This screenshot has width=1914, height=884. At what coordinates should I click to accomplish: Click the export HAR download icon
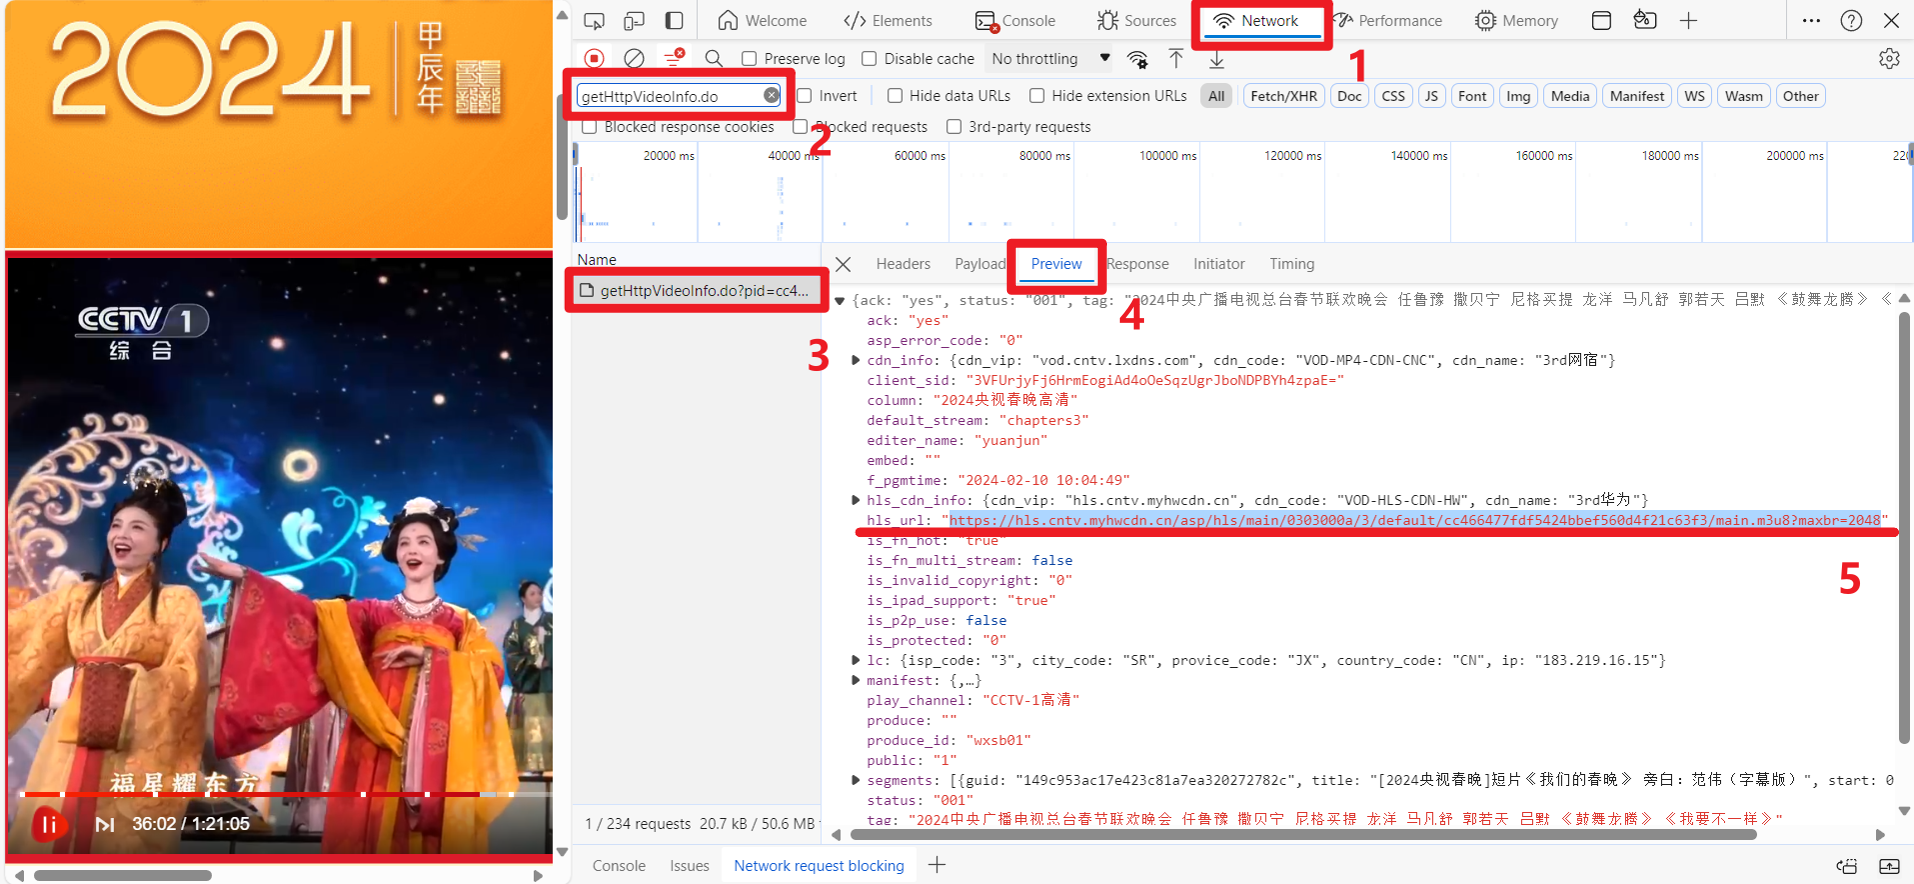[x=1216, y=60]
